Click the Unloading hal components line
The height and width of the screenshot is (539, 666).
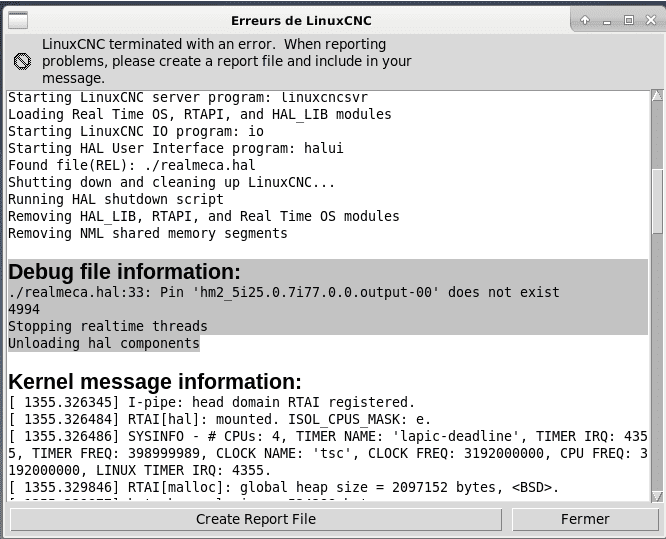[103, 343]
